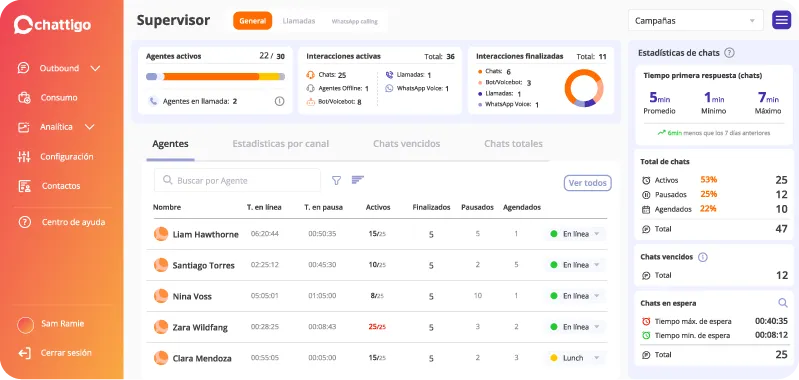Viewport: 799px width, 380px height.
Task: Click the Sam Ramie profile avatar
Action: point(25,324)
